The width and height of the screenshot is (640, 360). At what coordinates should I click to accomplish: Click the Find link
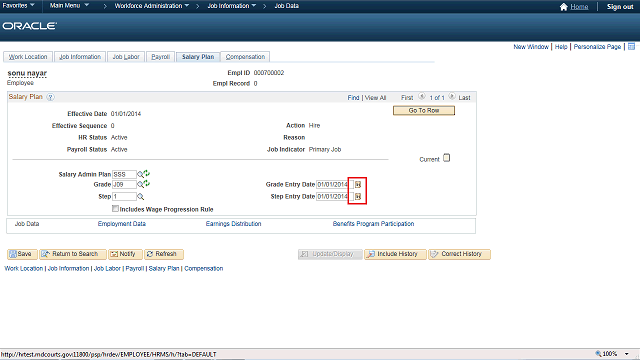point(353,98)
